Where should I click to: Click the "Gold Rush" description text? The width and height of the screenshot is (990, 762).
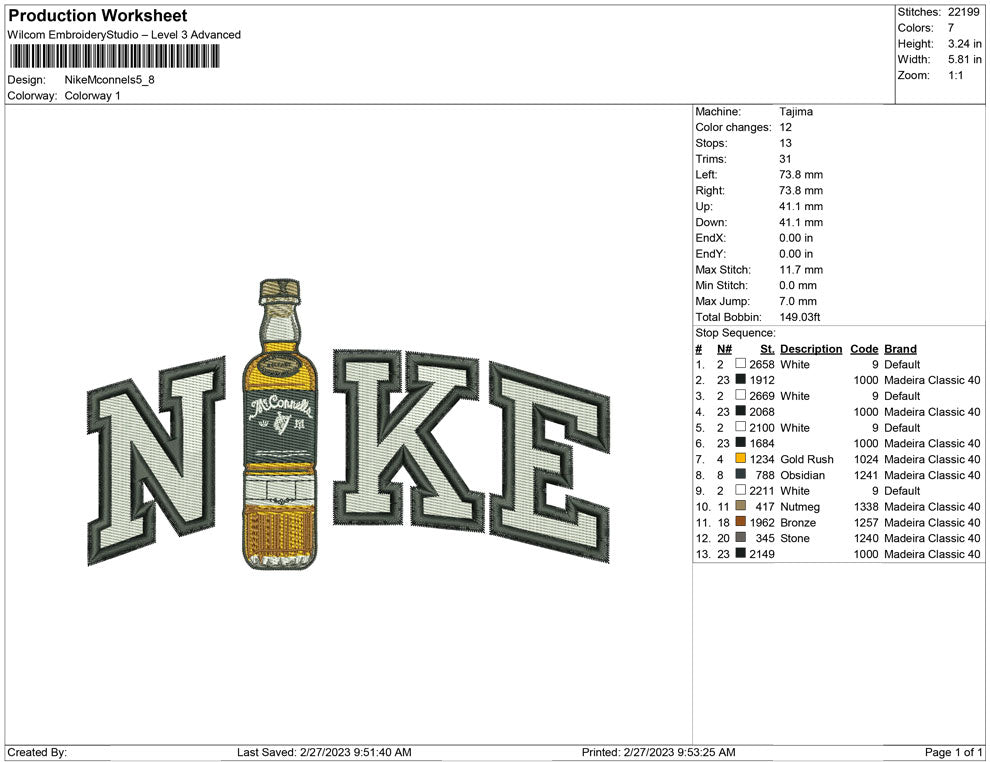(x=806, y=459)
